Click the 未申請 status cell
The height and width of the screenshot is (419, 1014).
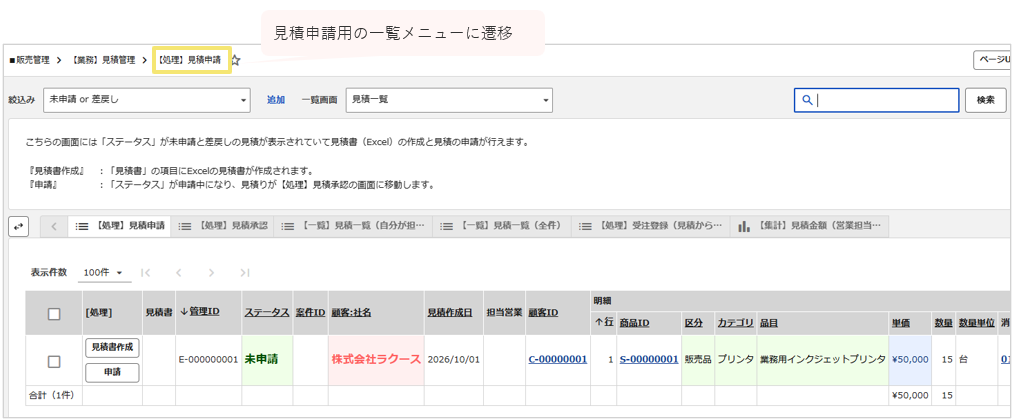pyautogui.click(x=266, y=360)
